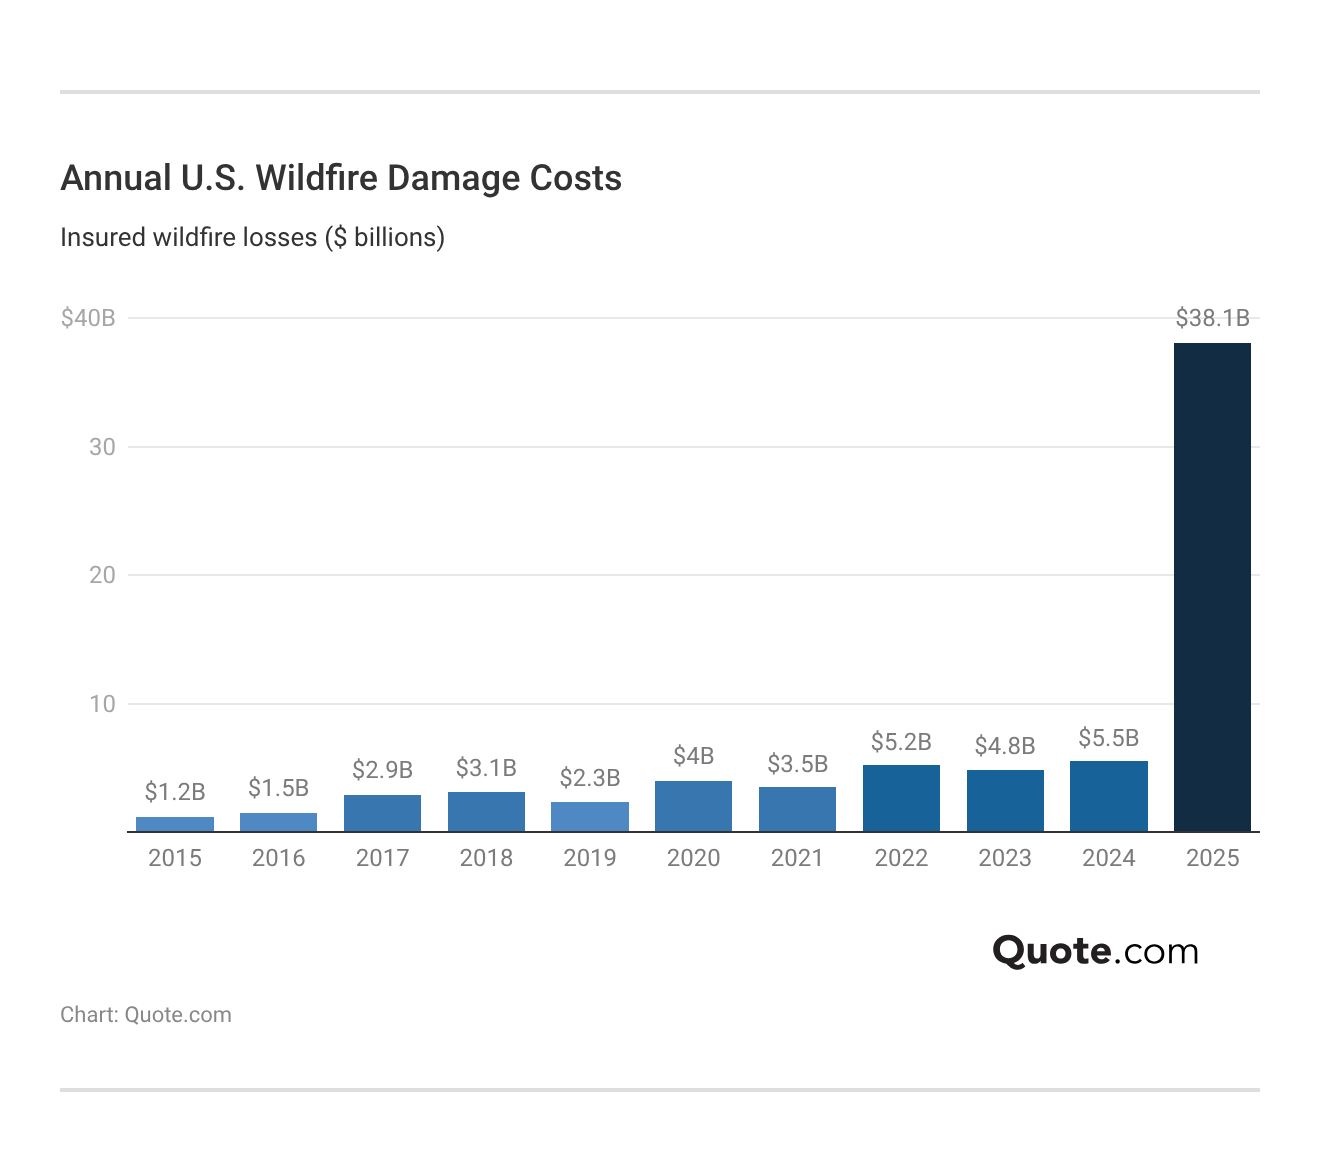Click the chart title Annual U.S. Wildfire Damage Costs
1320x1172 pixels.
(x=341, y=178)
